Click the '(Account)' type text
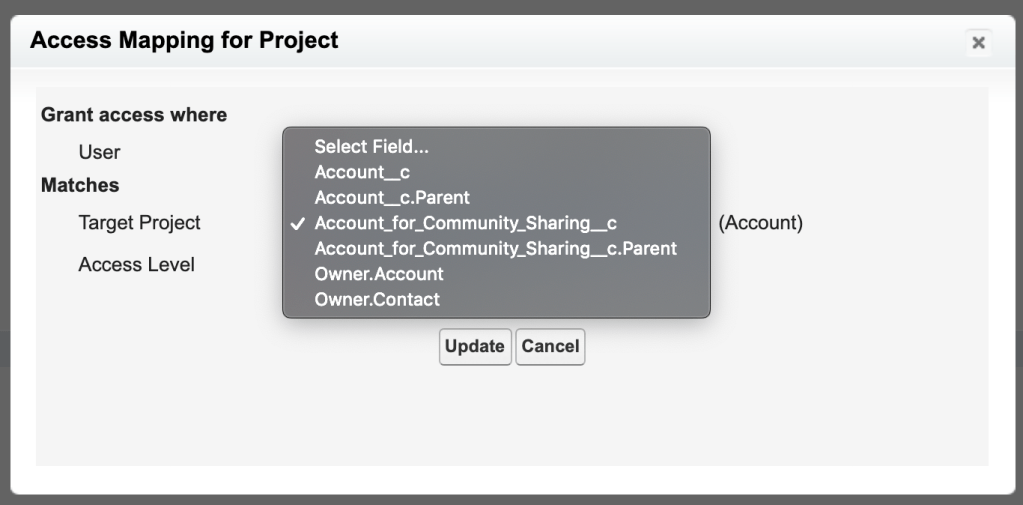 pyautogui.click(x=760, y=223)
